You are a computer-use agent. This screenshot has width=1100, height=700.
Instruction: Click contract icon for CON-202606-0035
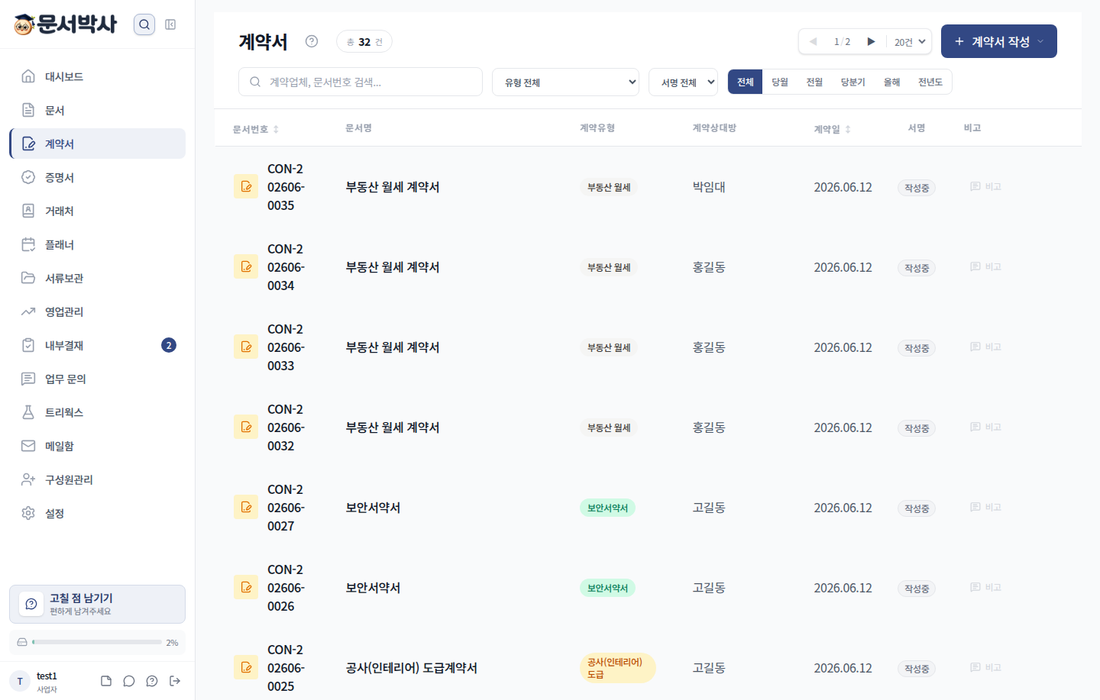tap(246, 187)
